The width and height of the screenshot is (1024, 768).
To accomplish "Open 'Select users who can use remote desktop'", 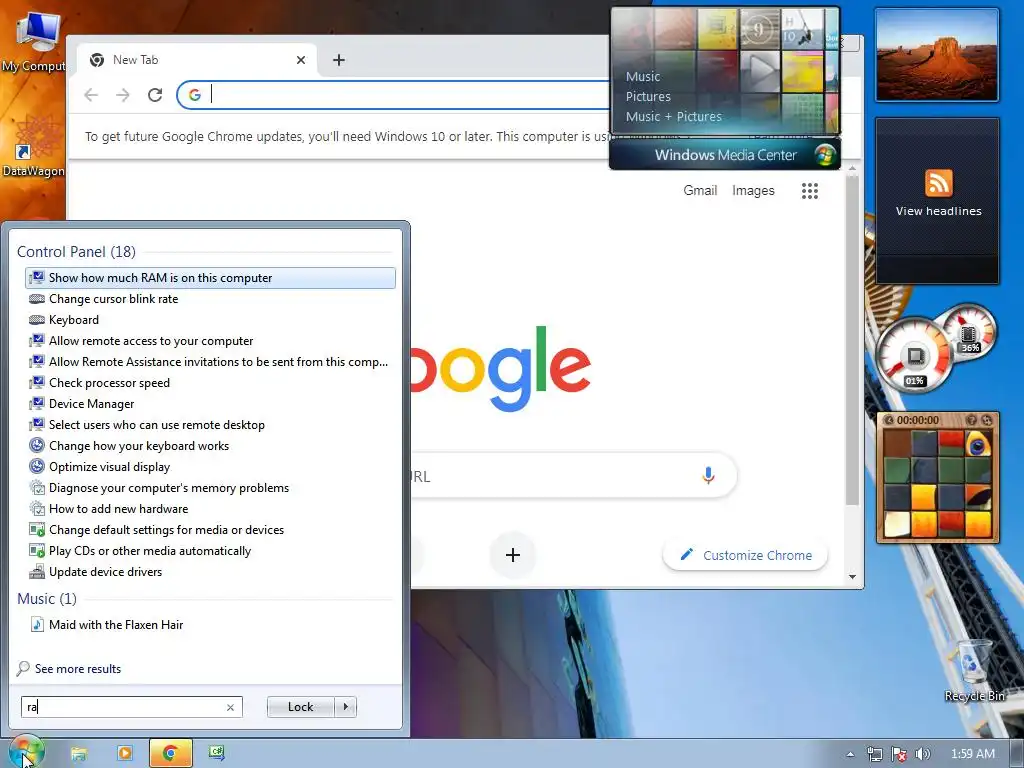I will (x=210, y=424).
